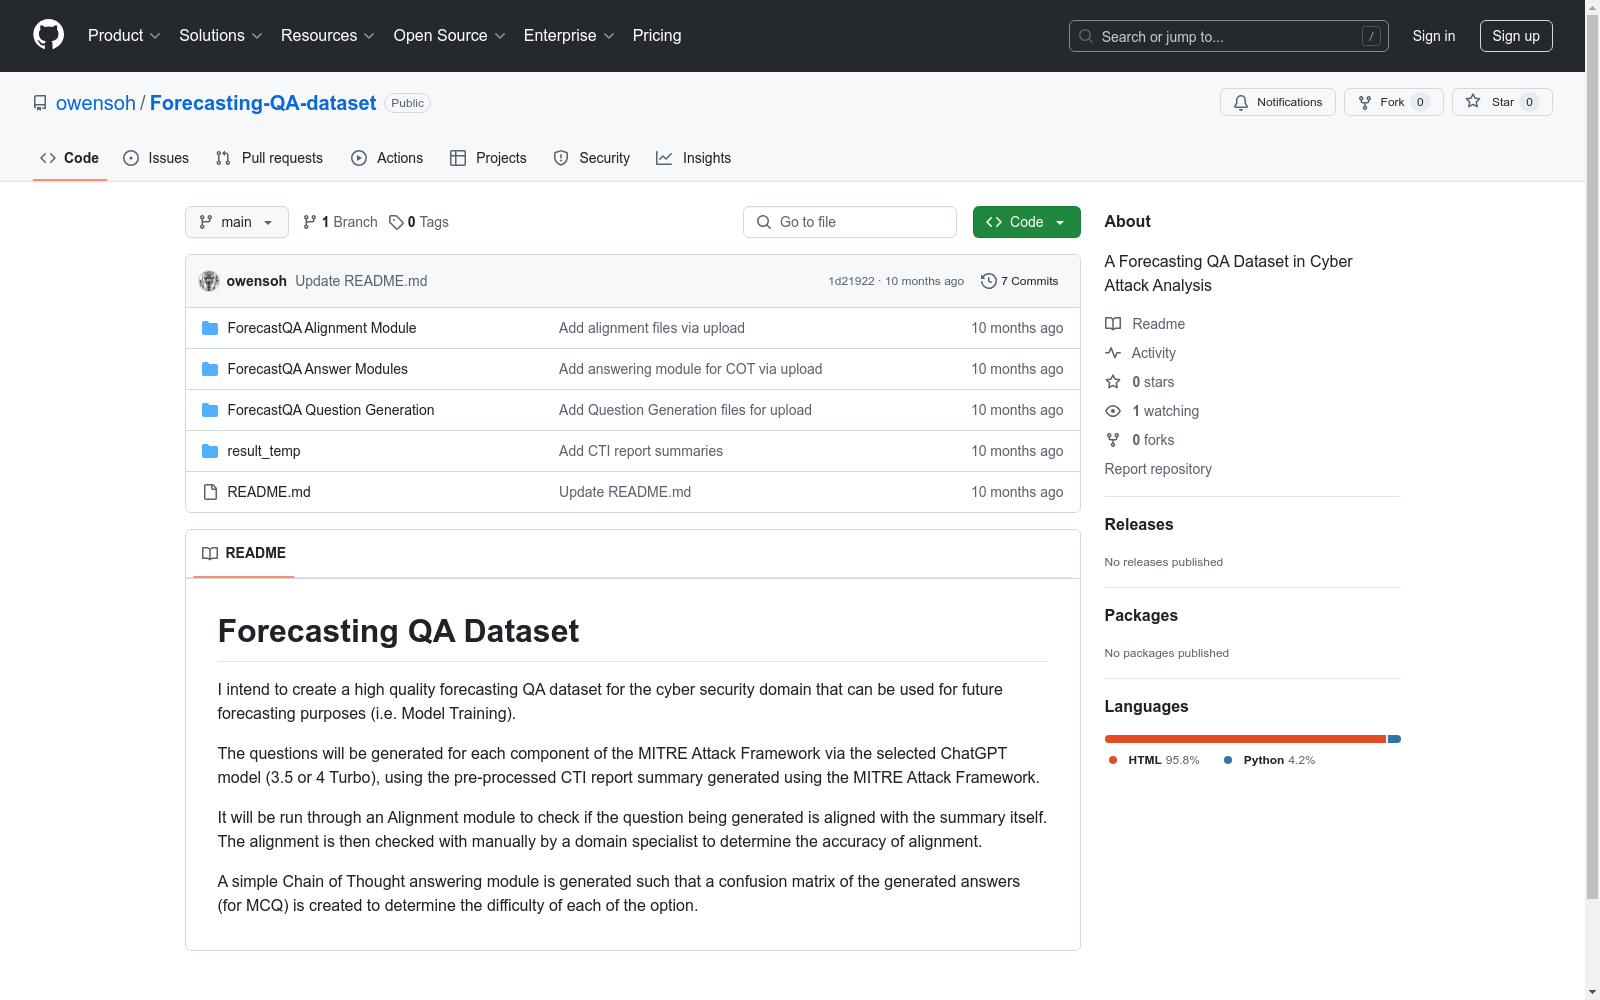Viewport: 1600px width, 1000px height.
Task: Click the Go to file input
Action: (x=850, y=222)
